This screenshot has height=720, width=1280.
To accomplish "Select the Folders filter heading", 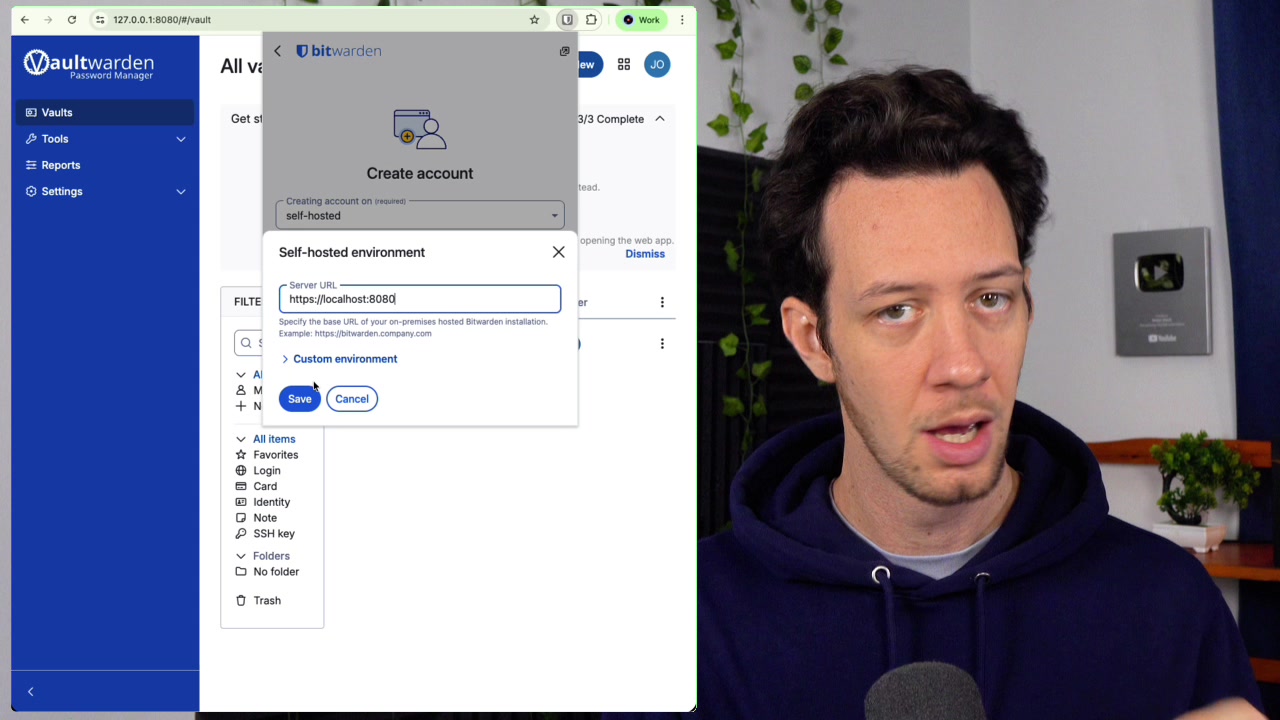I will point(271,556).
